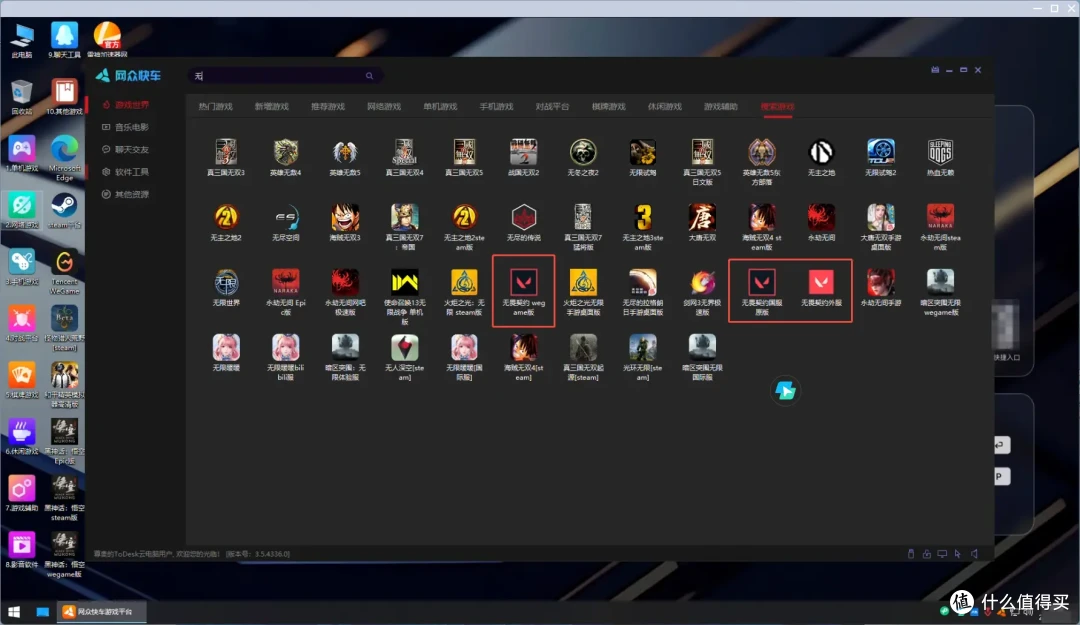
Task: Select 无主之地3 steam版 icon
Action: pyautogui.click(x=643, y=217)
